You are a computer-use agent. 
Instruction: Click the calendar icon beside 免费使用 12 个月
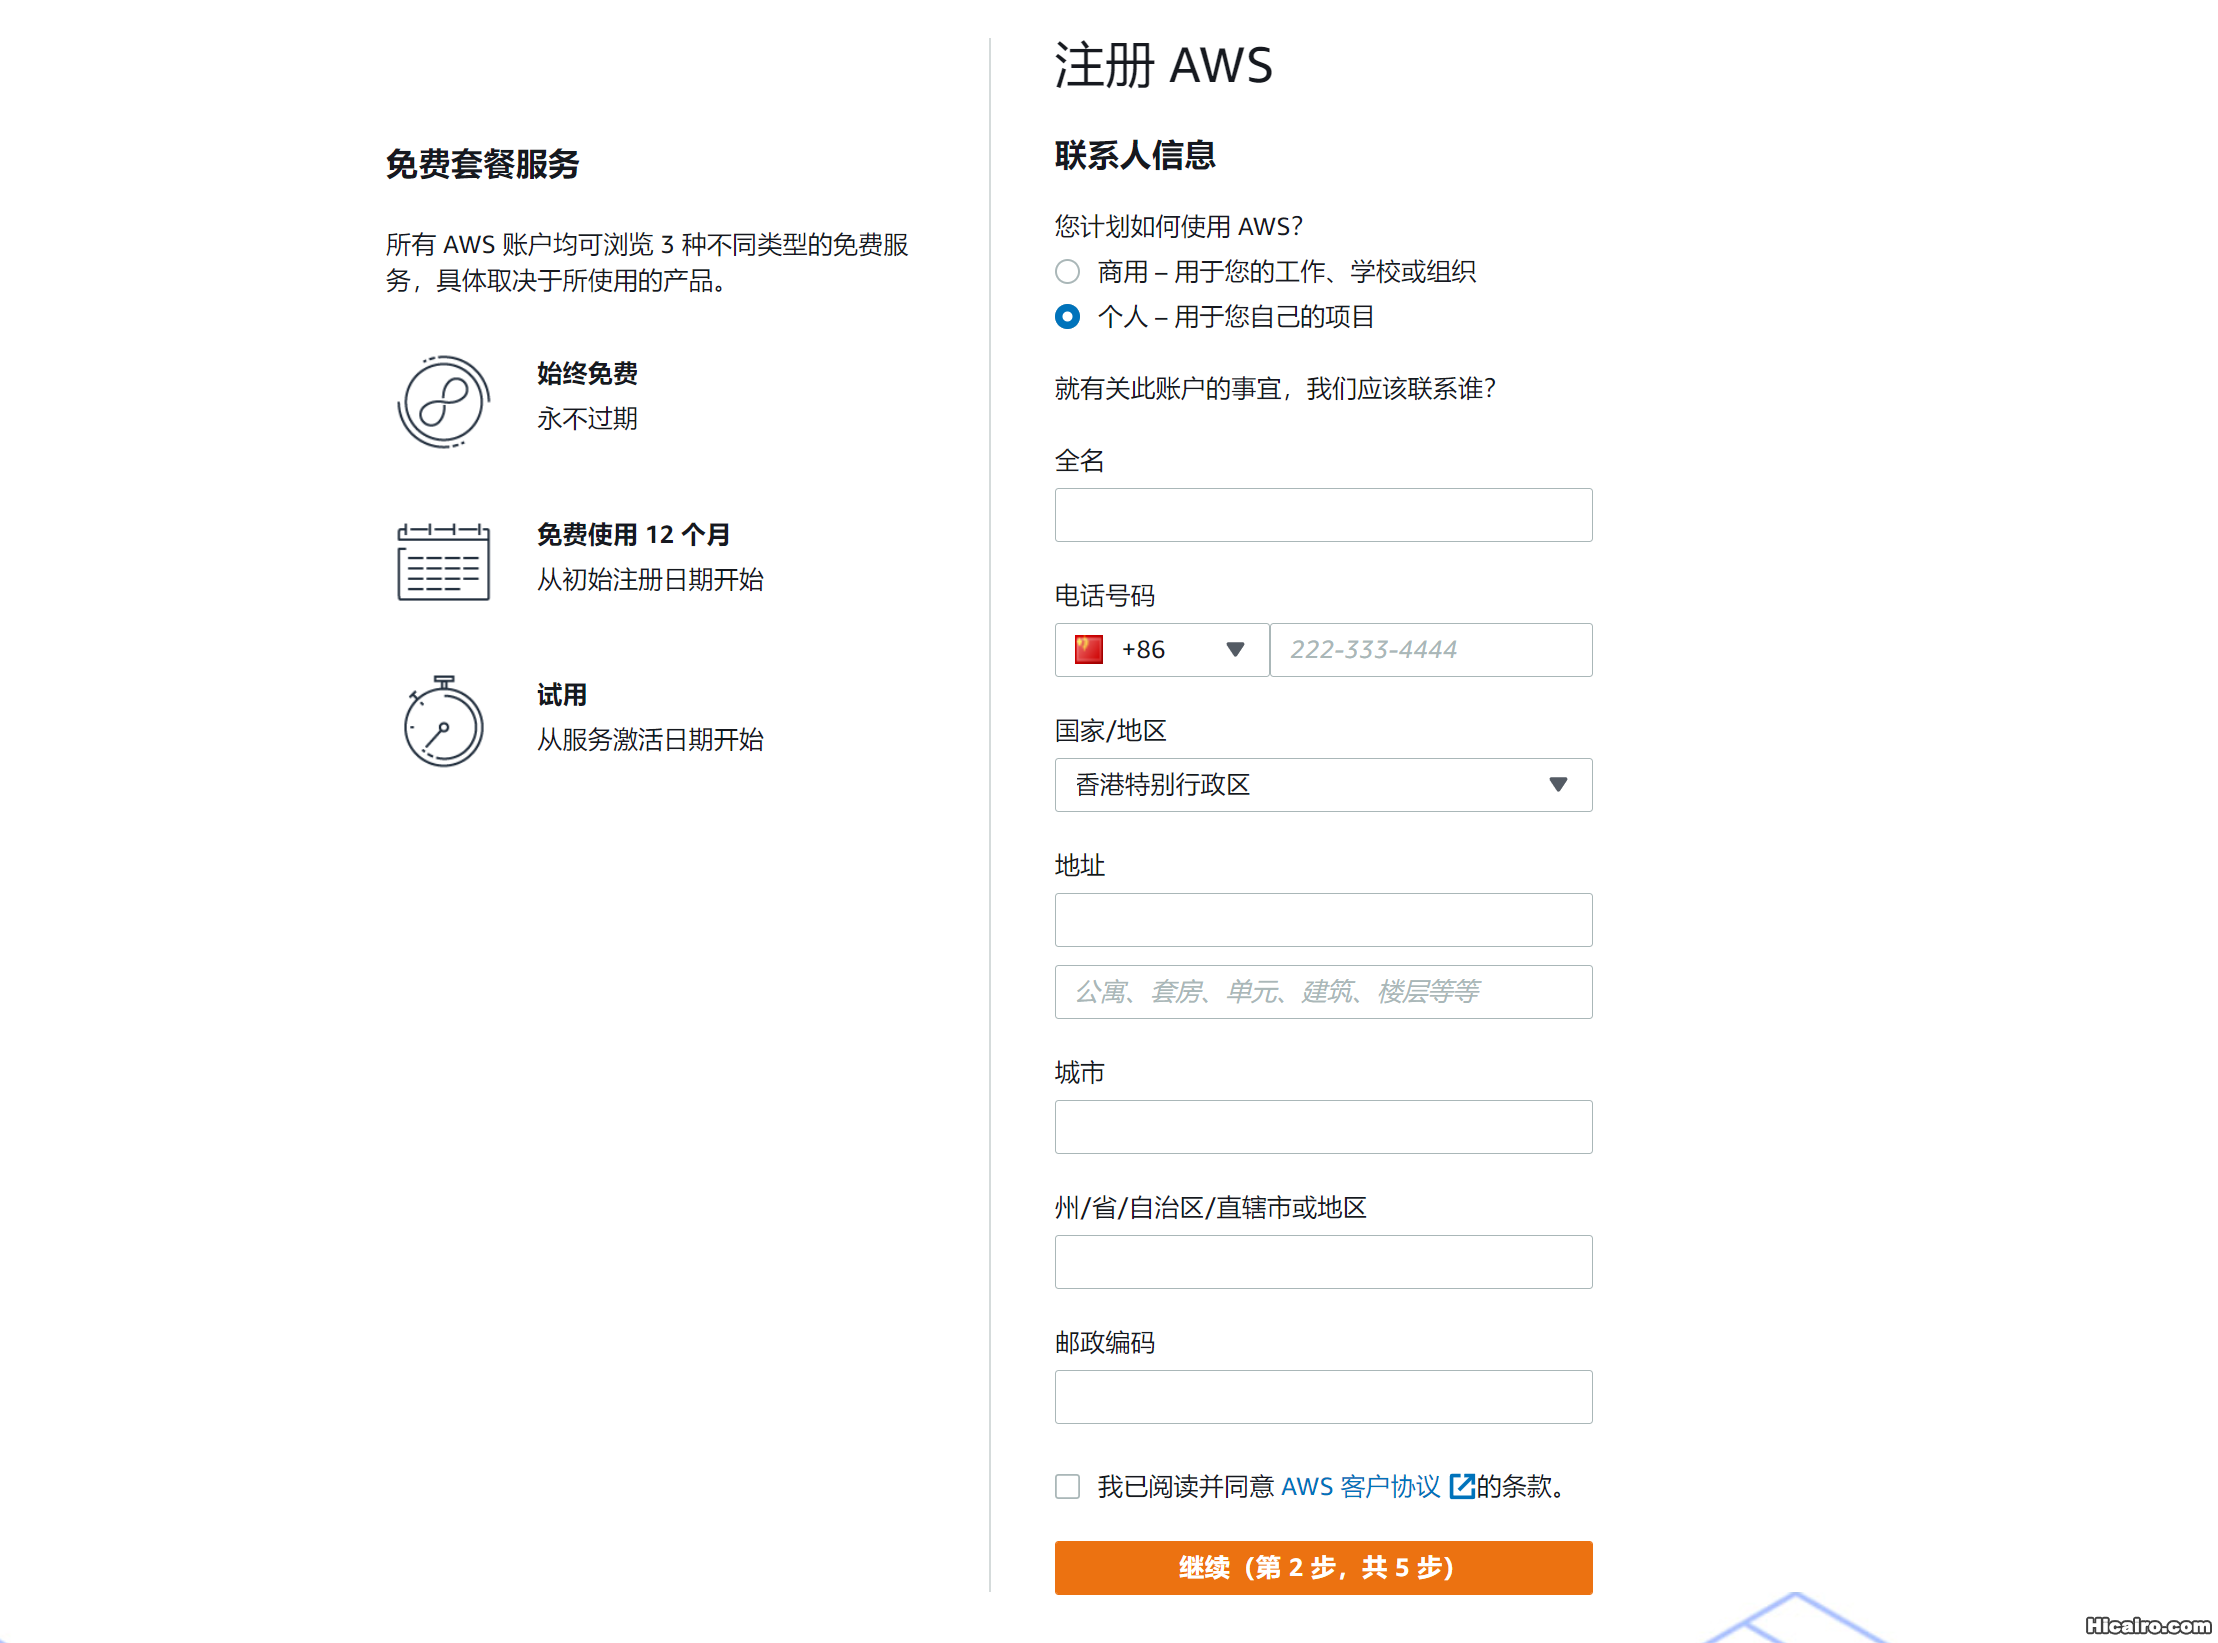point(443,562)
